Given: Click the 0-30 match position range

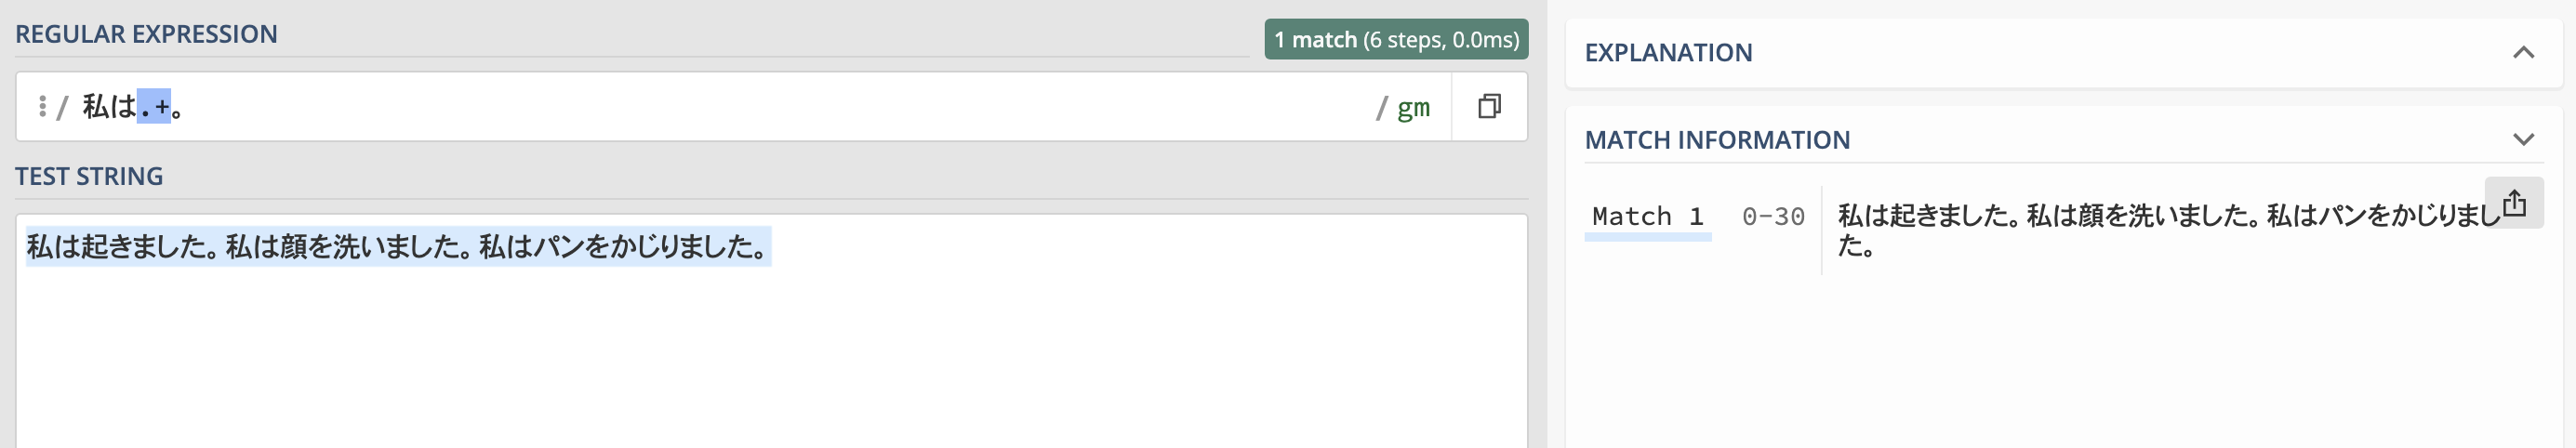Looking at the screenshot, I should point(1772,216).
